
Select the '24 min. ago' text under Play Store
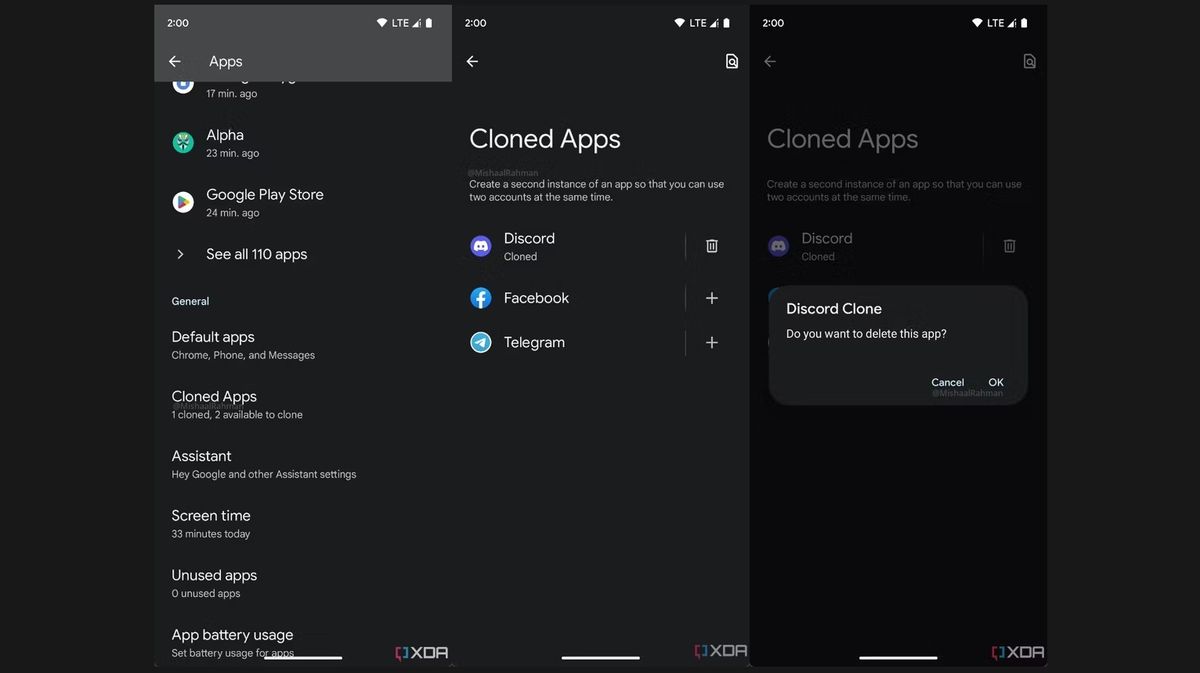point(232,213)
